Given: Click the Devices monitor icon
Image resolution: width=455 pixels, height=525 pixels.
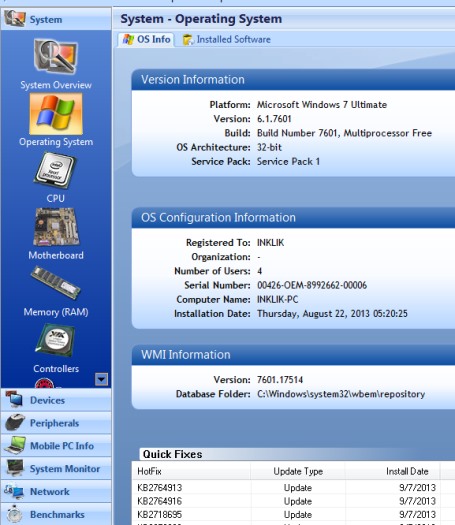Looking at the screenshot, I should [x=14, y=399].
